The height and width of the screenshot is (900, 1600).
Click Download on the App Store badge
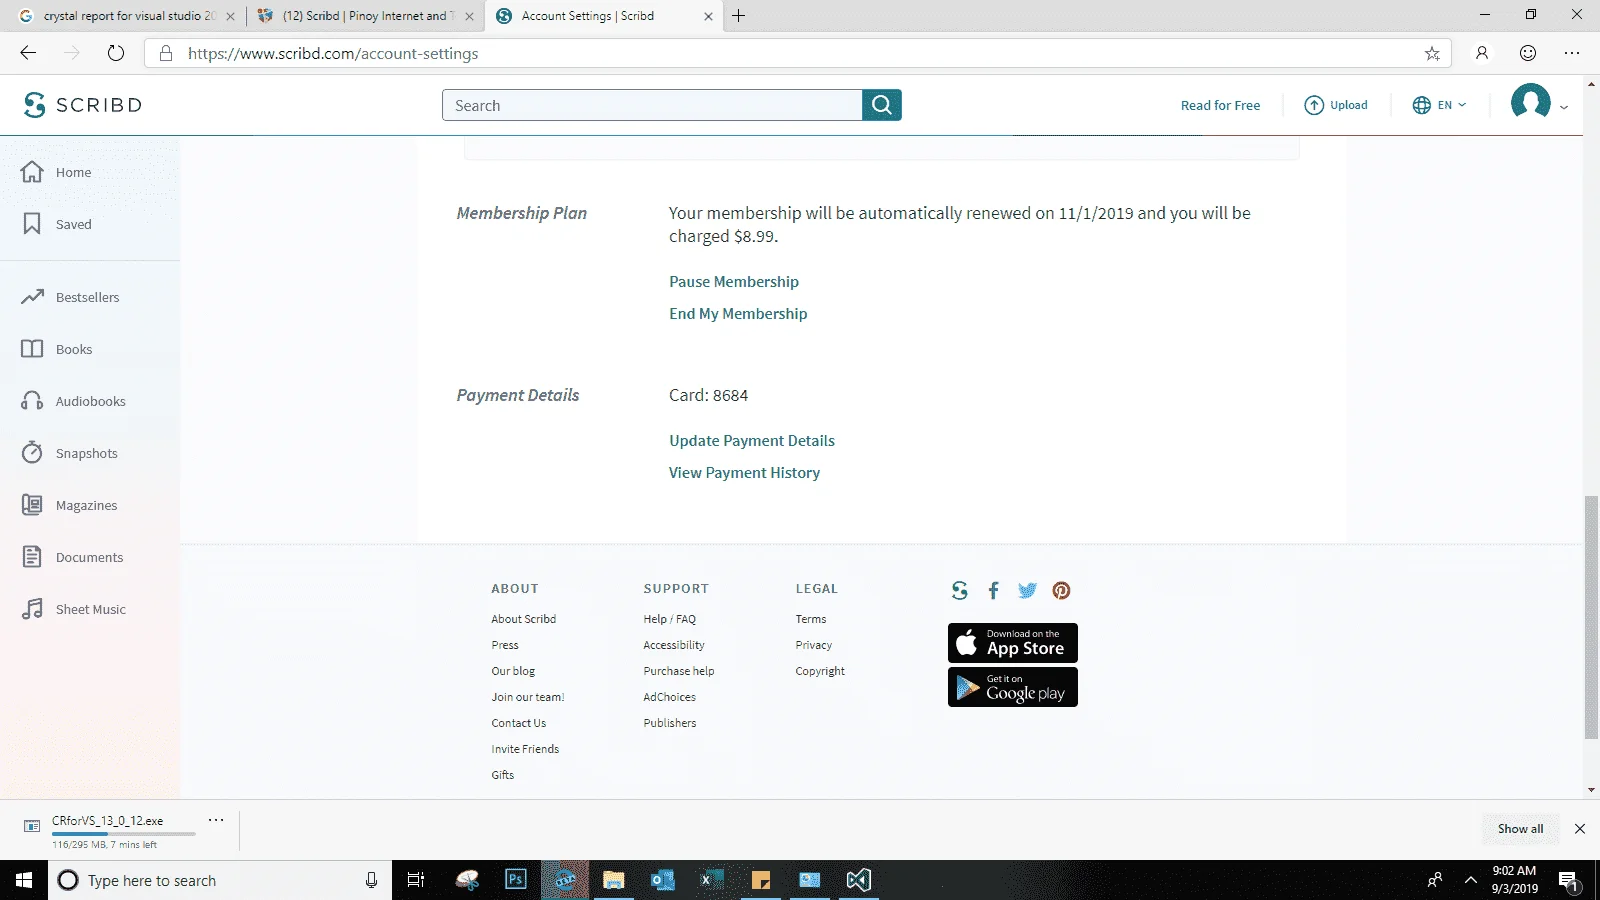tap(1013, 643)
